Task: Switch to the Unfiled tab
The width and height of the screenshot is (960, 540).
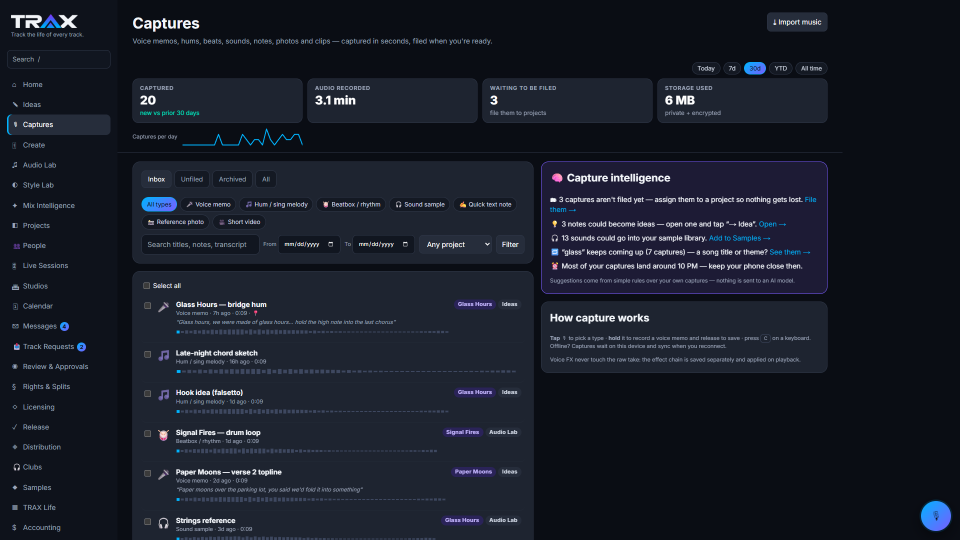Action: pyautogui.click(x=192, y=179)
